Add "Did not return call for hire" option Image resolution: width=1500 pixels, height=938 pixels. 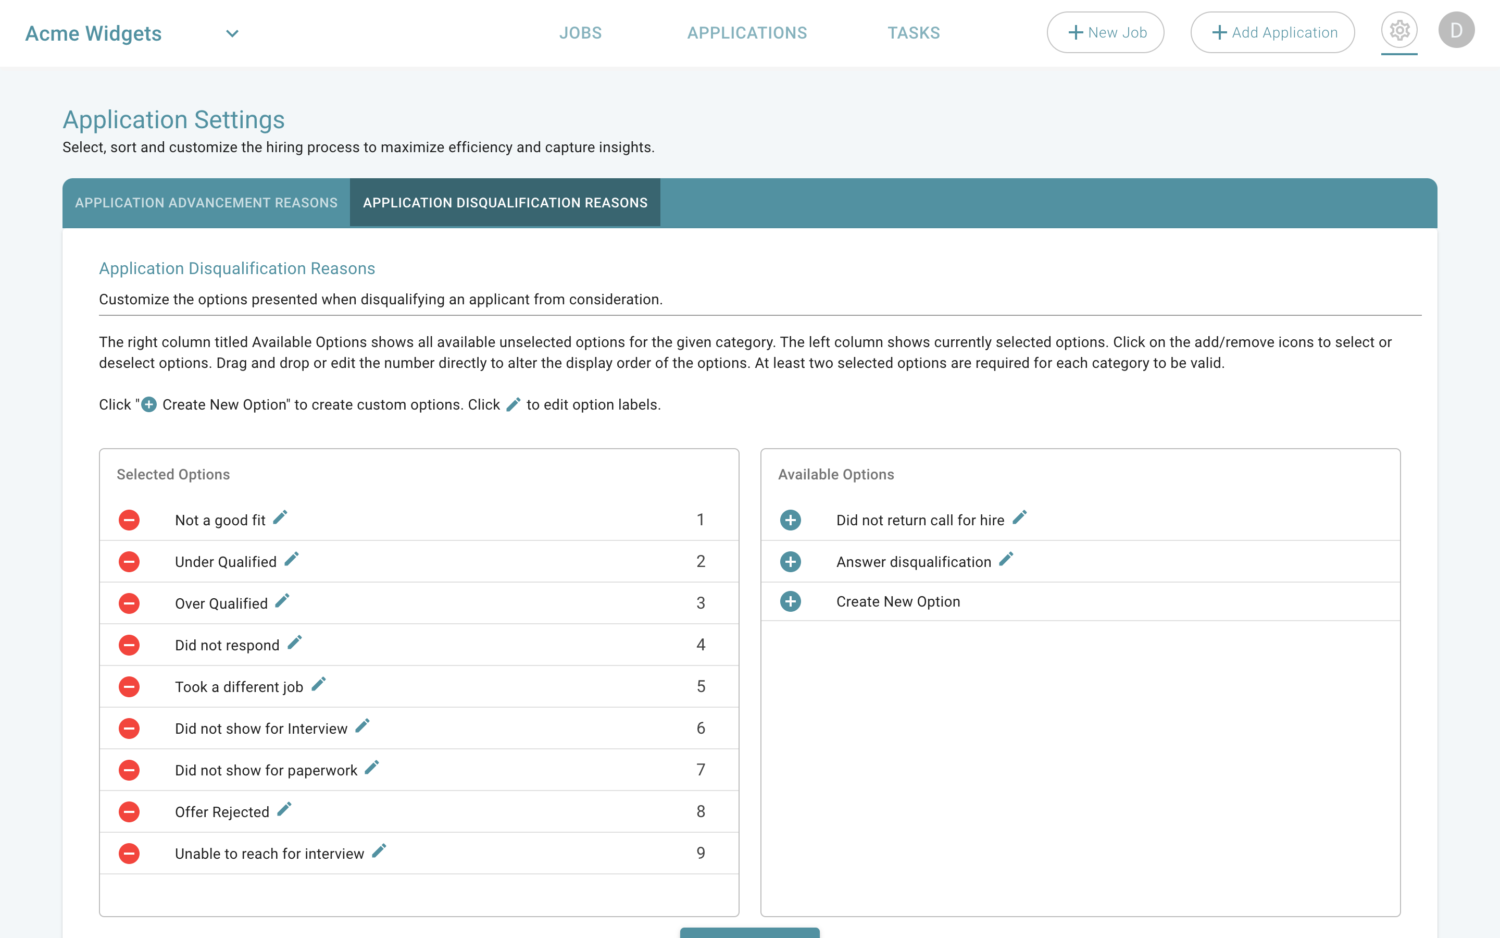(x=790, y=520)
